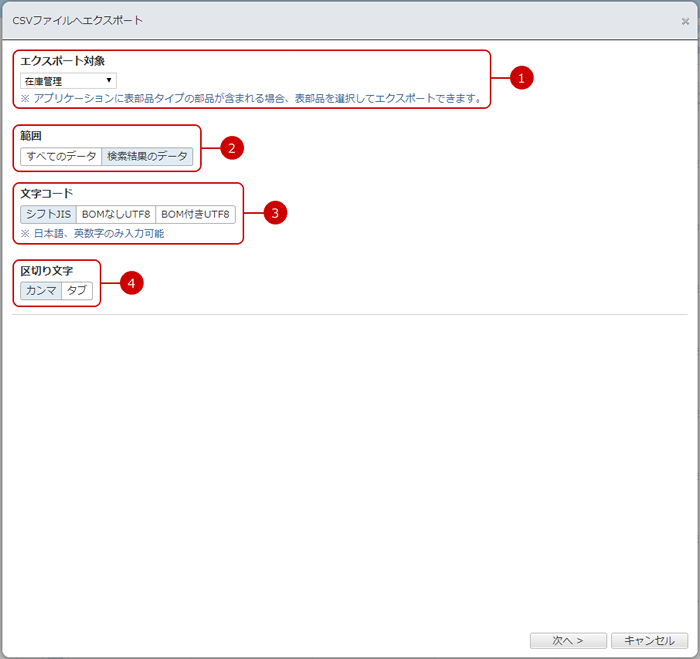Click the エクスポート対象 section label

pos(62,62)
